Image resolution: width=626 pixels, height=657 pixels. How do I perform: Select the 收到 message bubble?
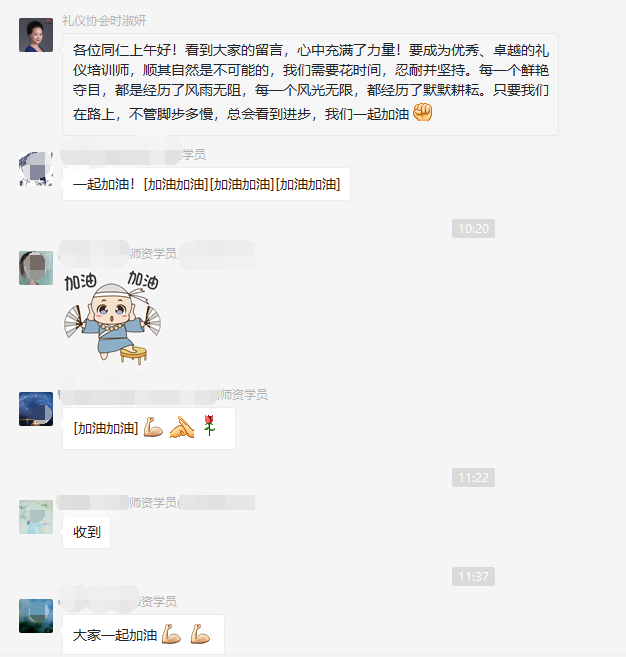[86, 533]
